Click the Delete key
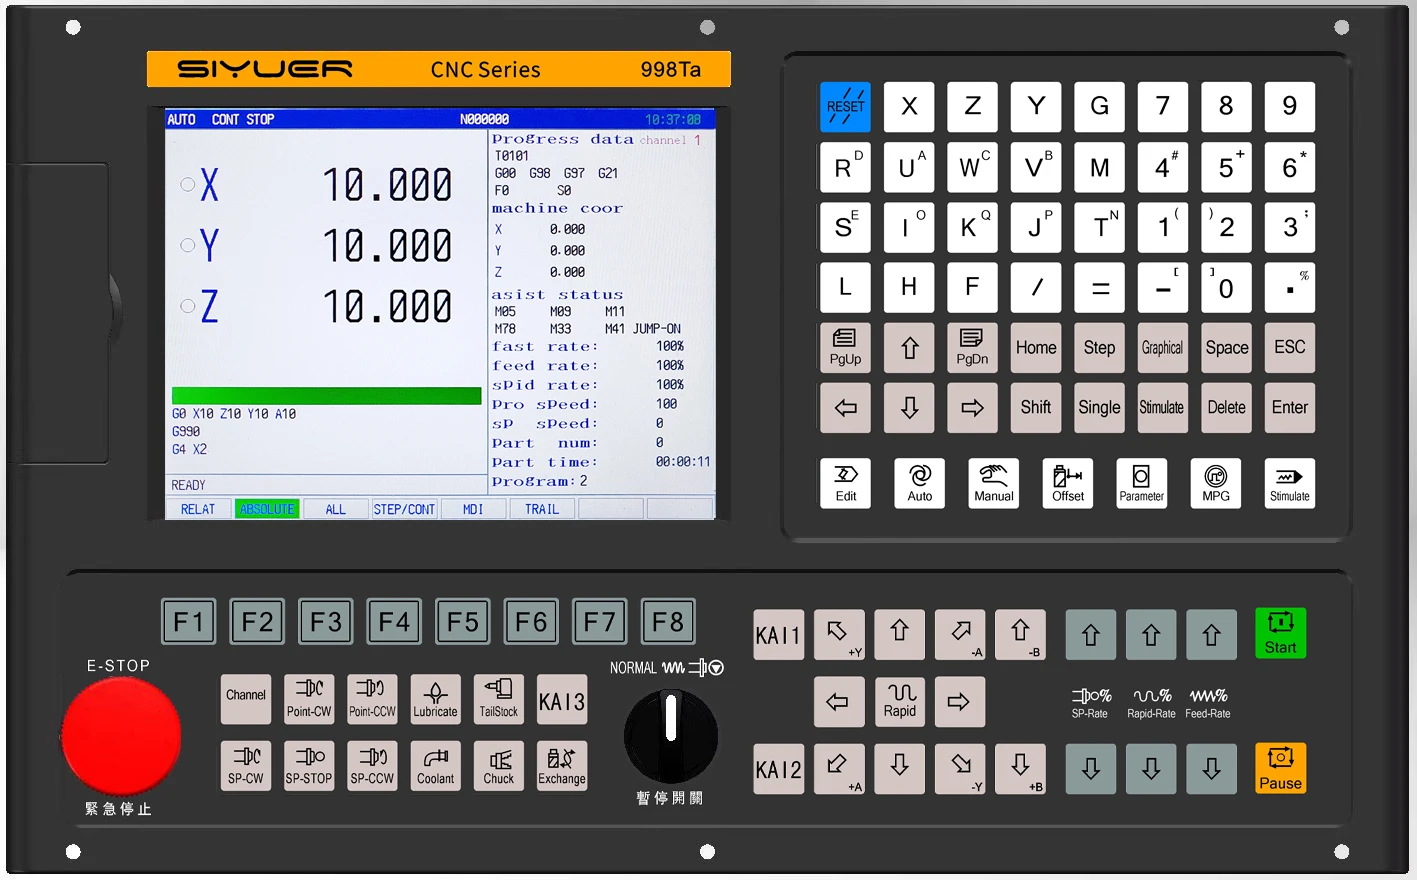1417x880 pixels. coord(1227,408)
